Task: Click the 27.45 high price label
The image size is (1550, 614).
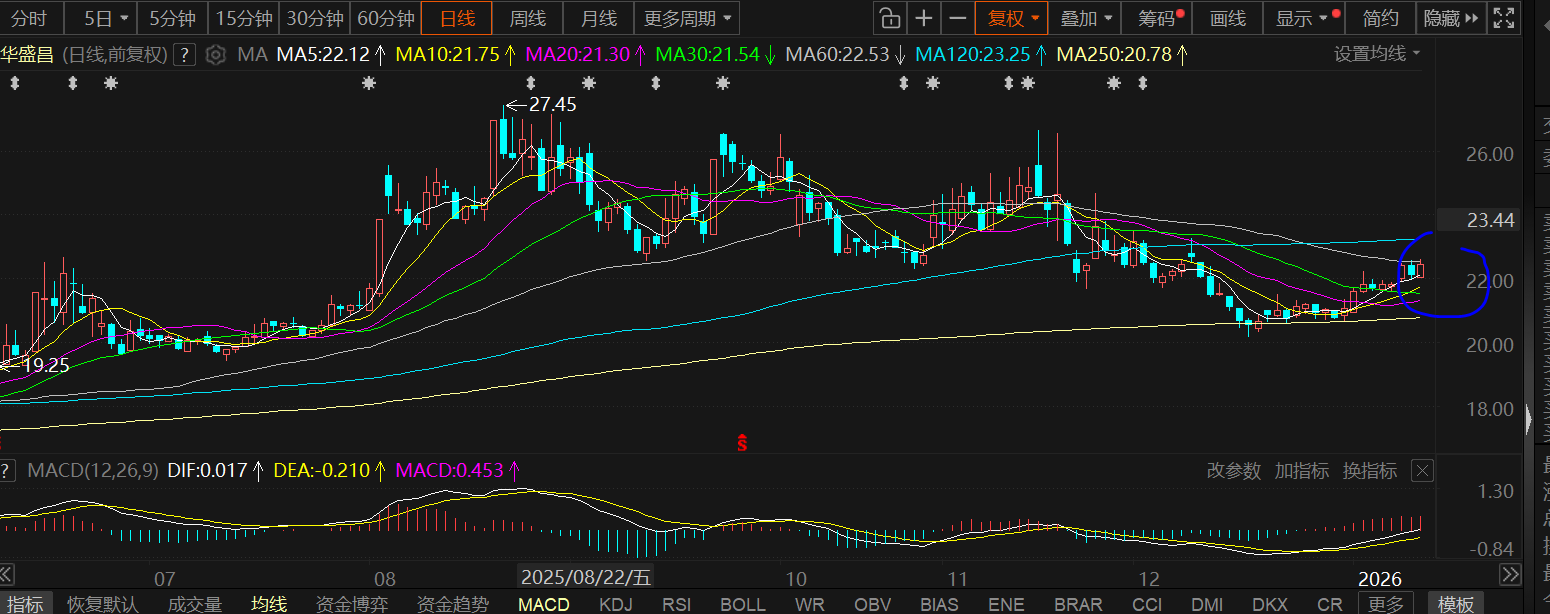Action: (x=552, y=104)
